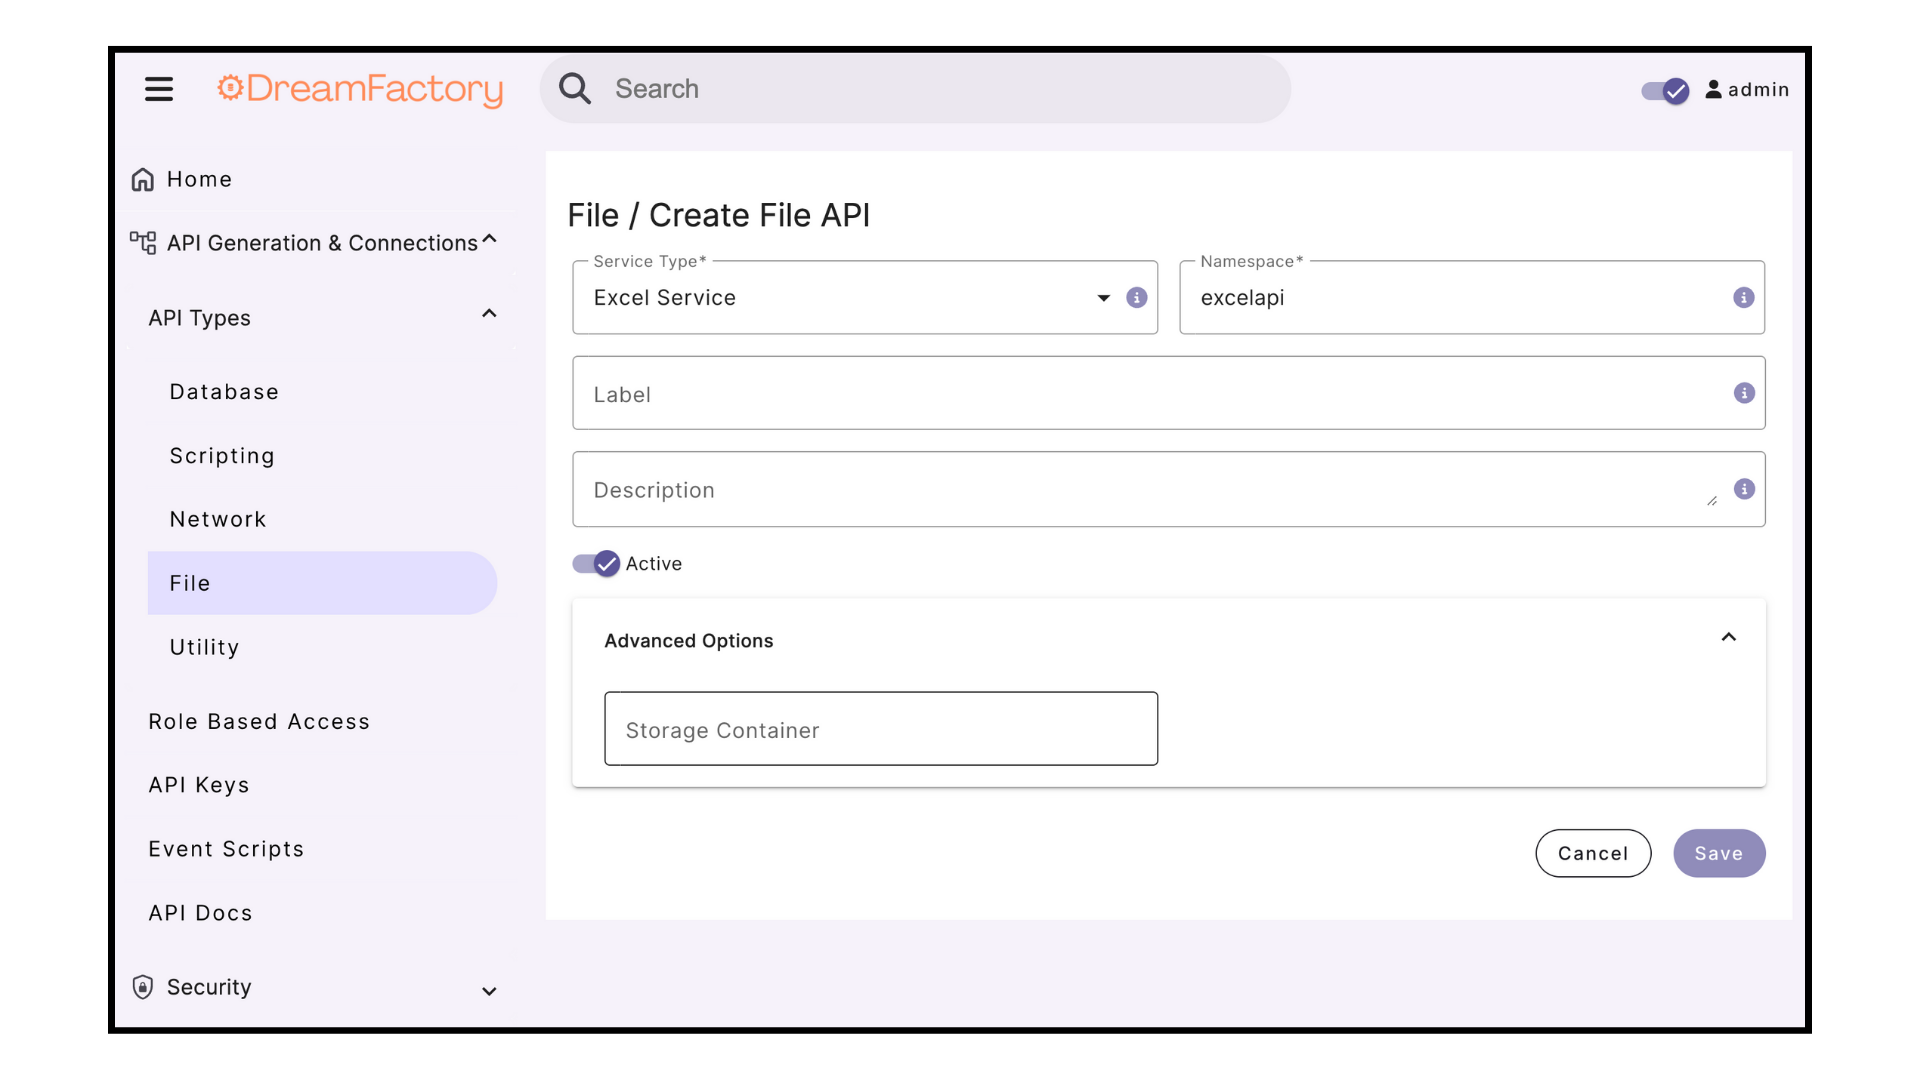The height and width of the screenshot is (1080, 1920).
Task: Open the Service Type info tooltip icon
Action: pos(1137,297)
